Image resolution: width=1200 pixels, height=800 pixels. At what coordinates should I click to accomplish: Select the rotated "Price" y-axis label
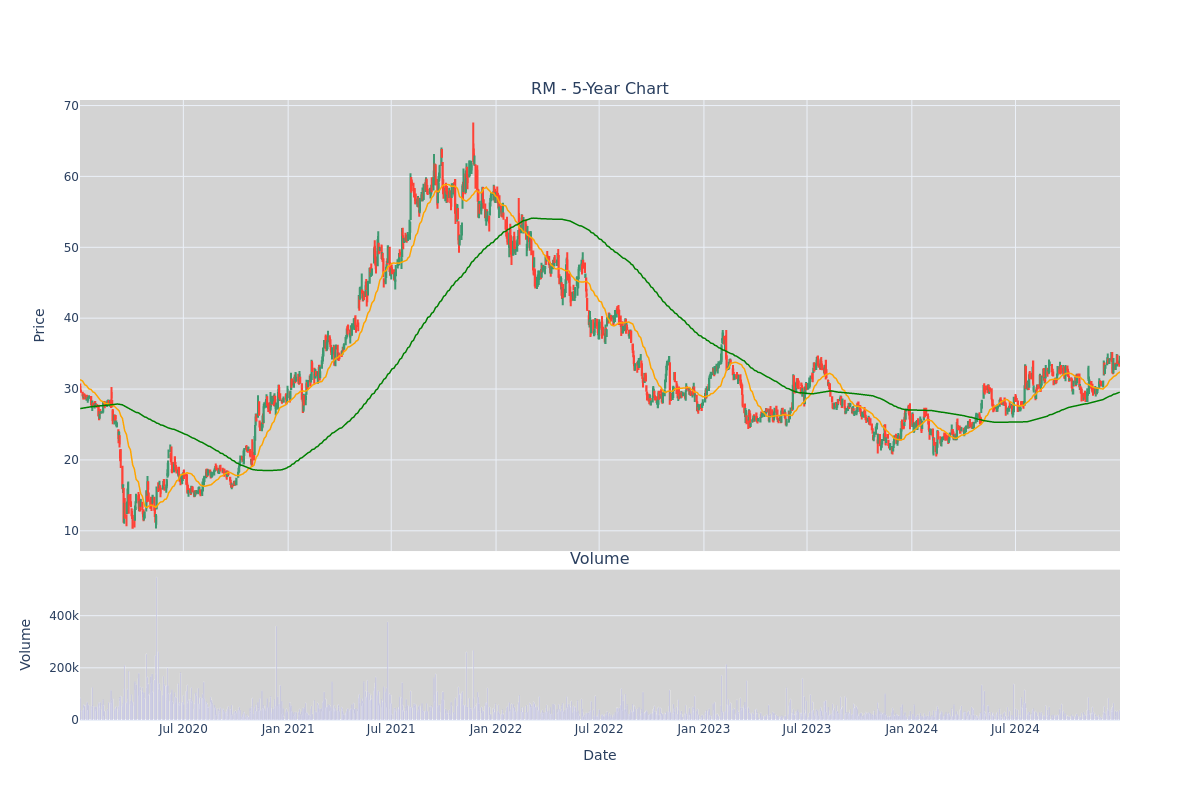40,325
